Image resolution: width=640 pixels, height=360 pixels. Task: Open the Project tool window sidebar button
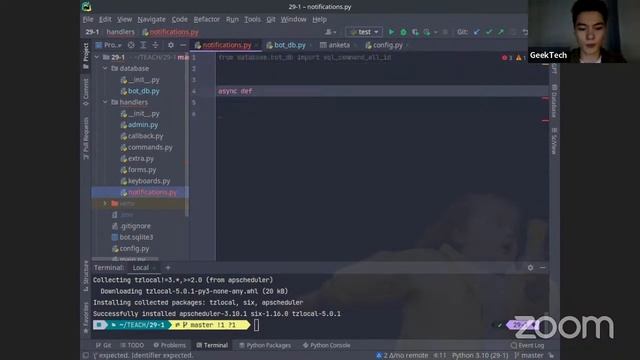[x=86, y=55]
